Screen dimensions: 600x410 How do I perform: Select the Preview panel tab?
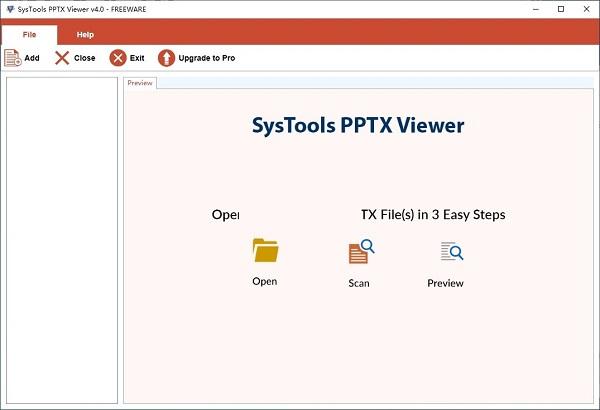tap(140, 83)
